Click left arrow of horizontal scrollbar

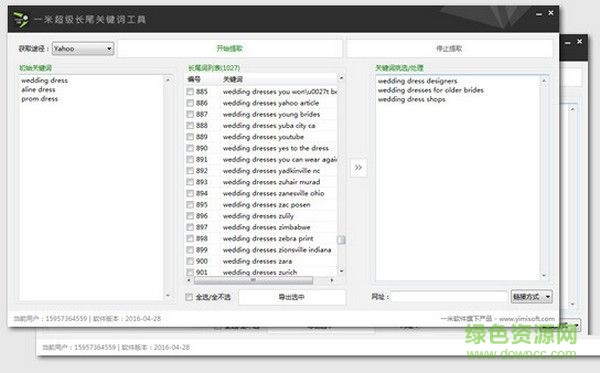tap(189, 280)
